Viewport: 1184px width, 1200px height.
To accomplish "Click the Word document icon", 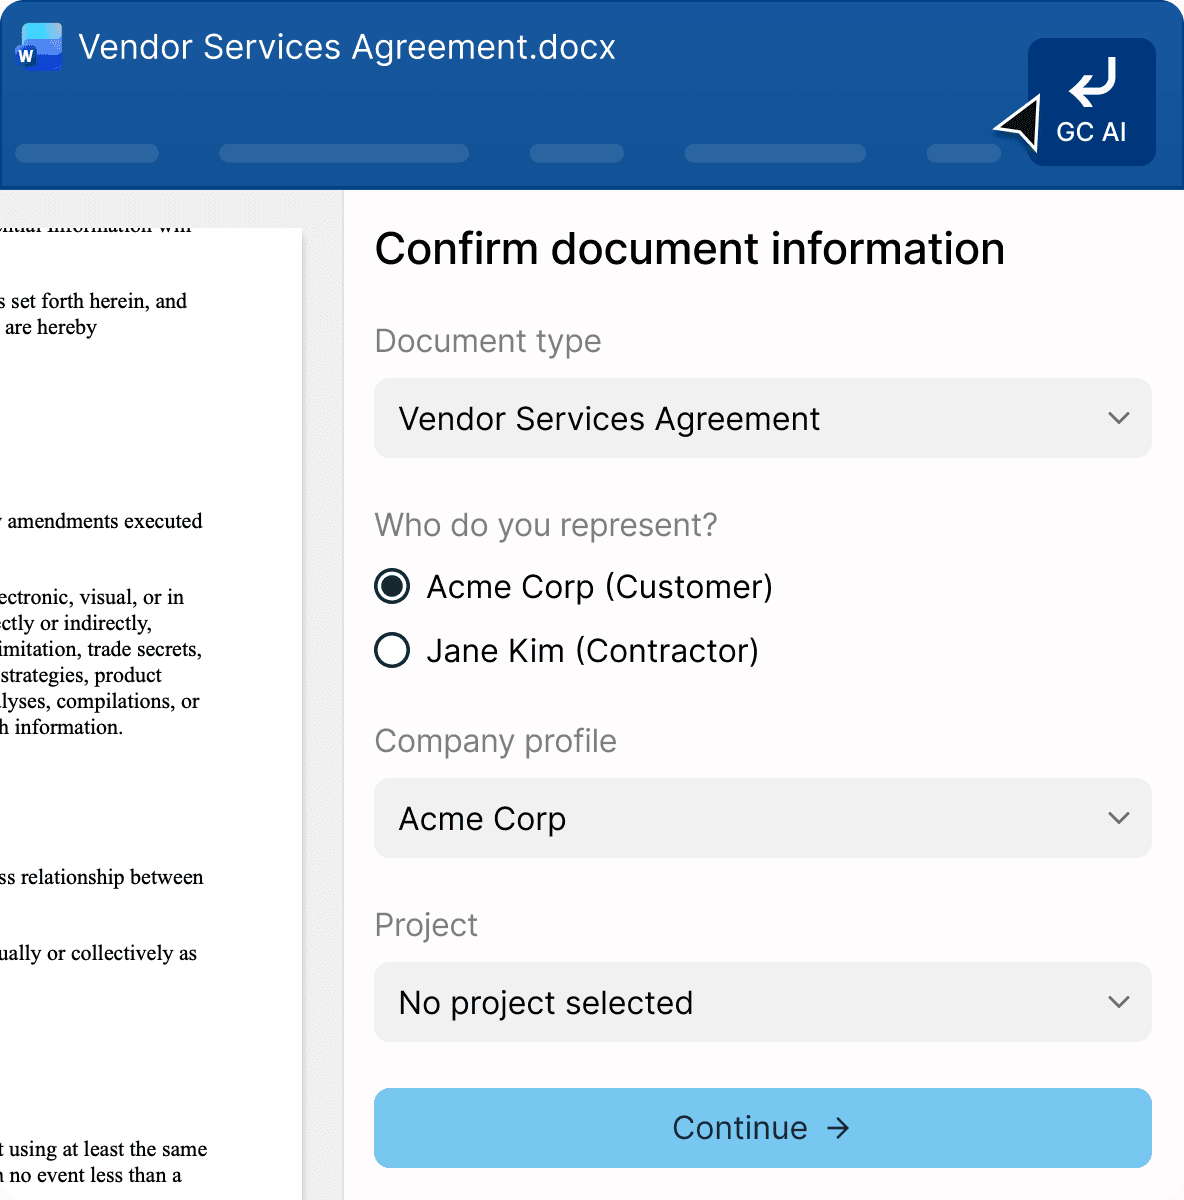I will [x=40, y=47].
